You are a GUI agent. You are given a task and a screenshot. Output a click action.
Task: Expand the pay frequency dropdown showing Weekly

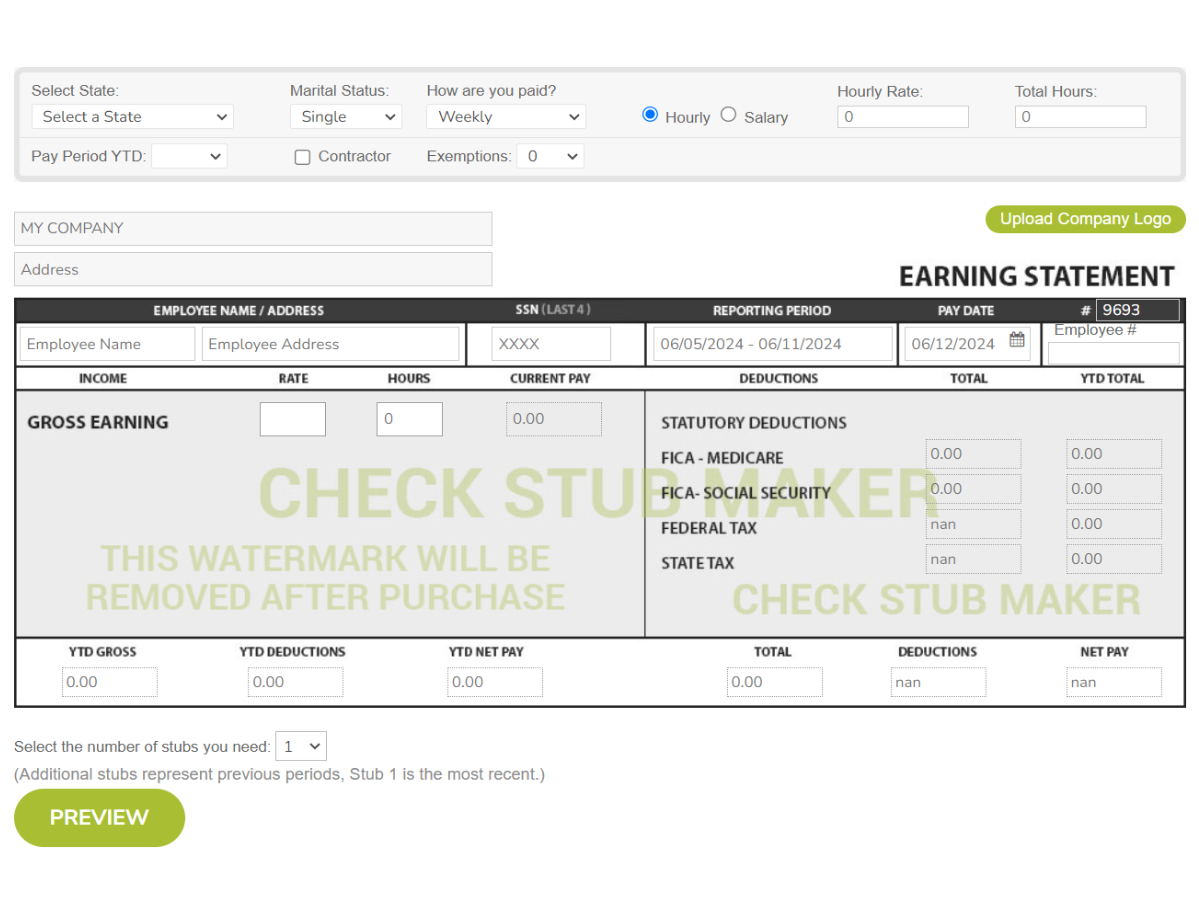tap(505, 116)
